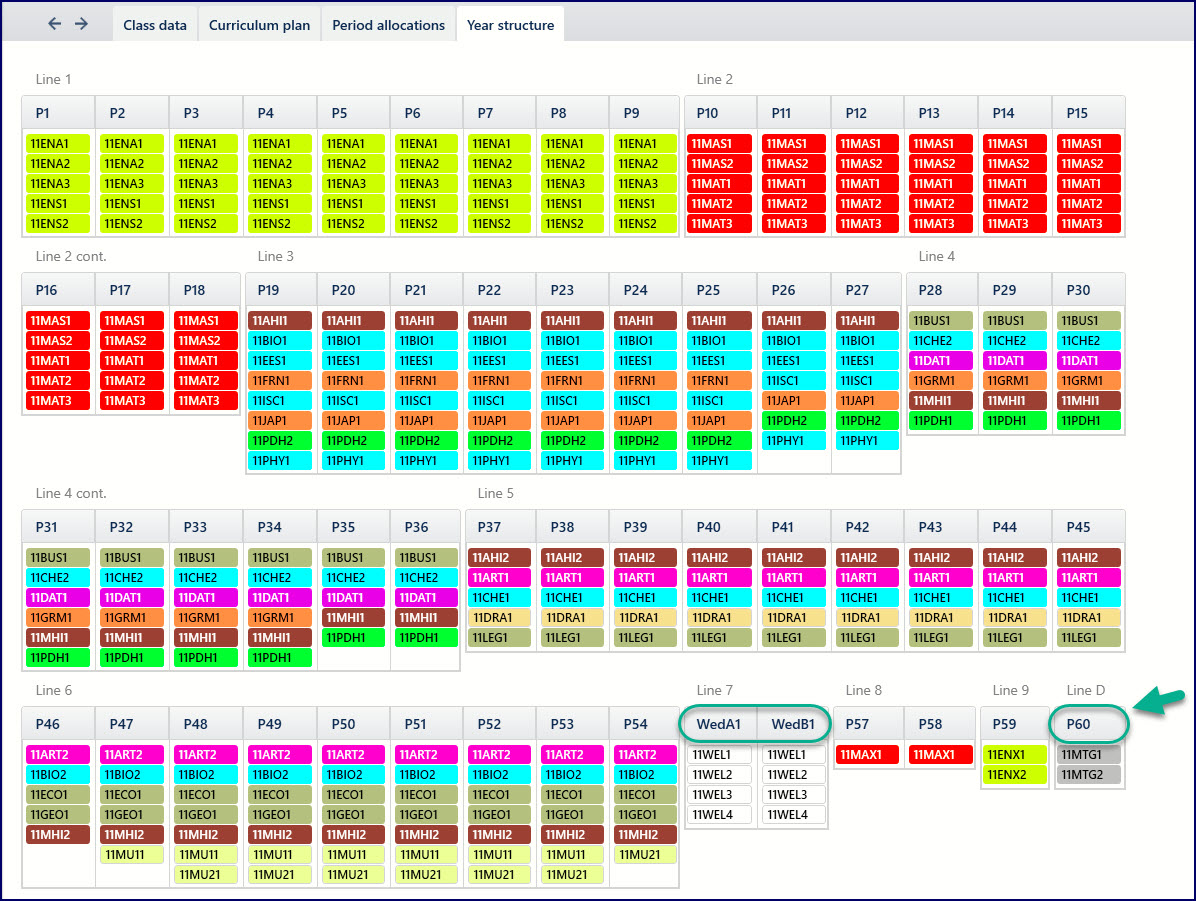Select the P9 period header
The image size is (1196, 901).
click(643, 113)
